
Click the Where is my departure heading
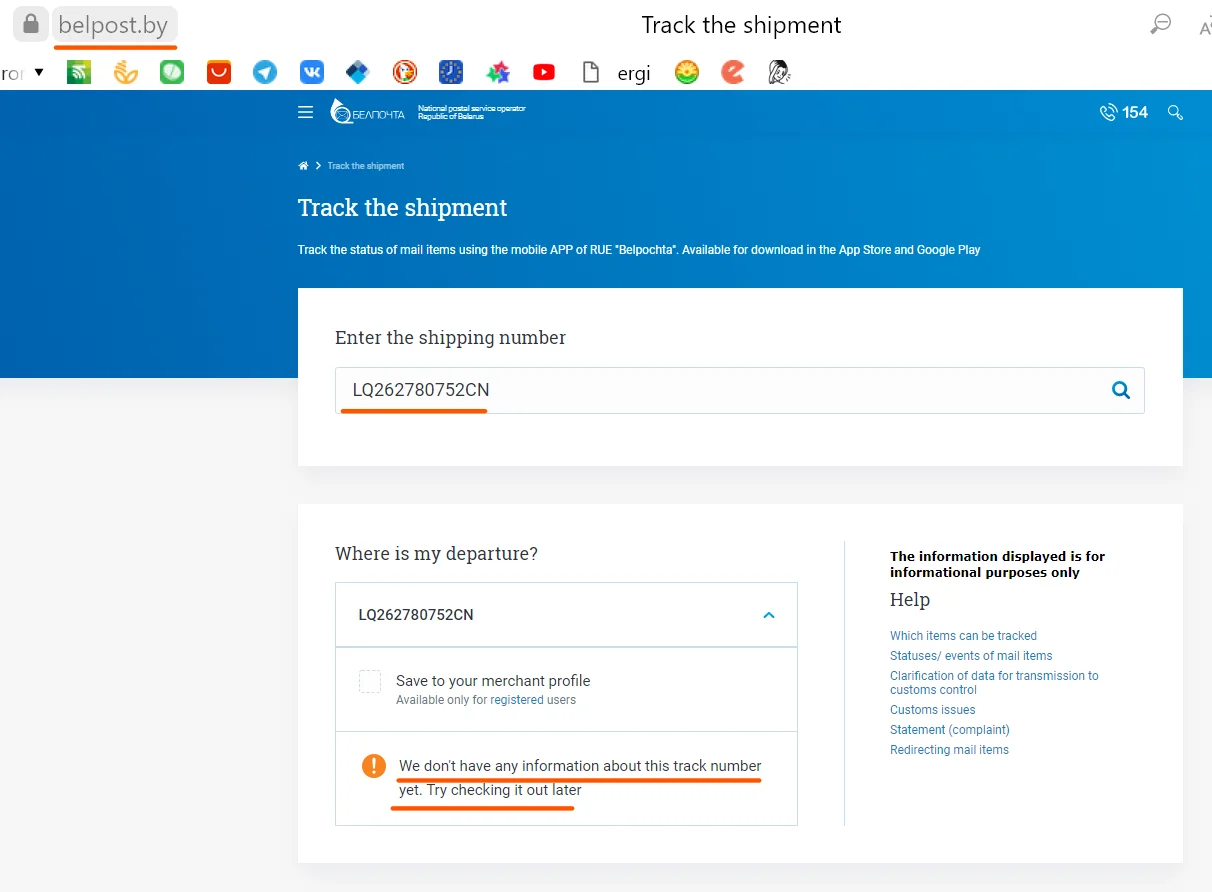(x=436, y=553)
